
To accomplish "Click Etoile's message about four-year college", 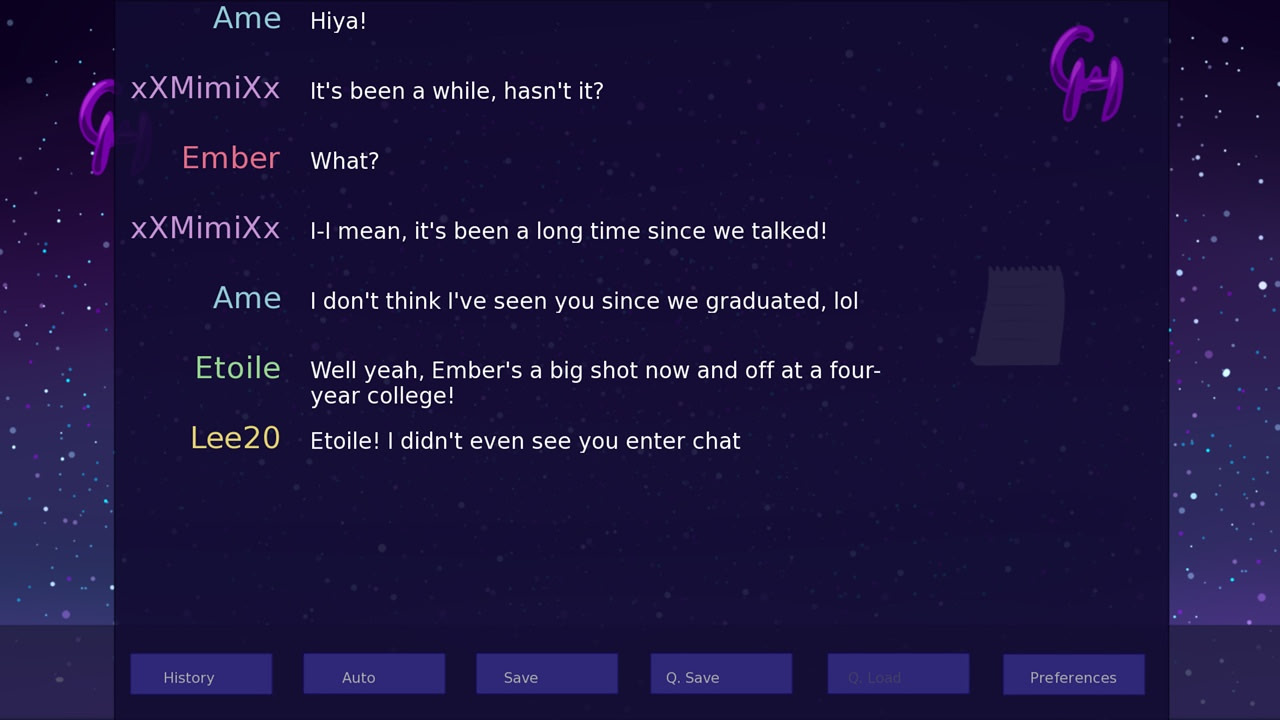I will [x=595, y=383].
